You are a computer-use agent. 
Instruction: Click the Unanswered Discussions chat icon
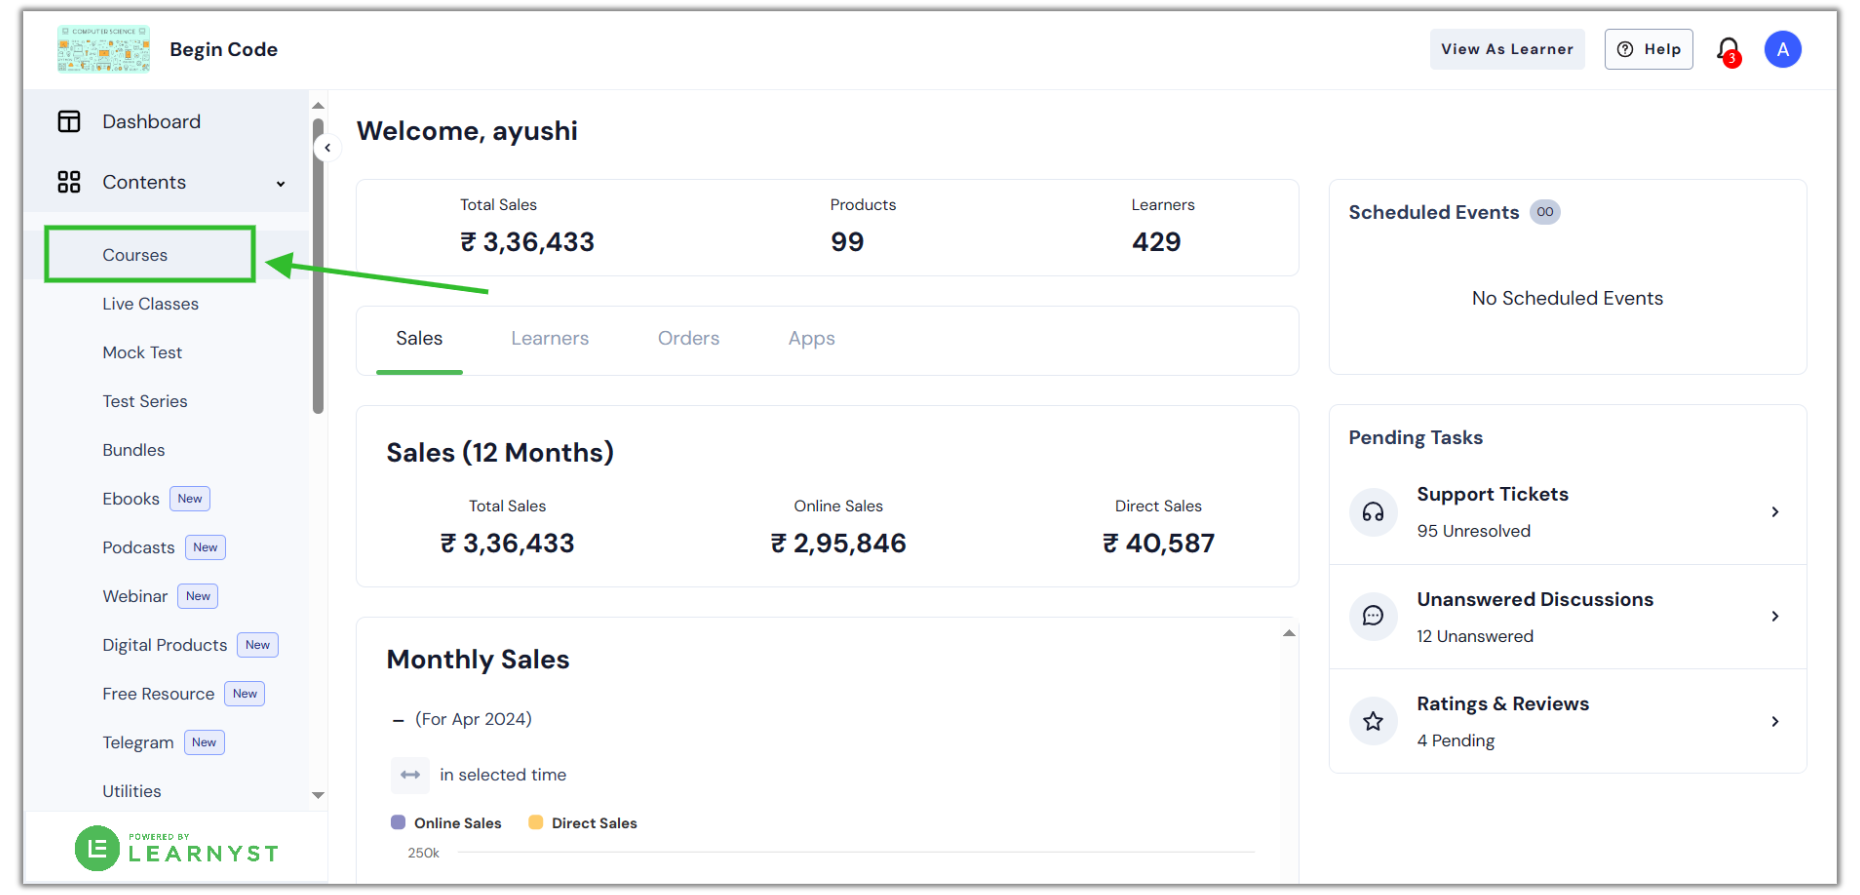(1373, 616)
